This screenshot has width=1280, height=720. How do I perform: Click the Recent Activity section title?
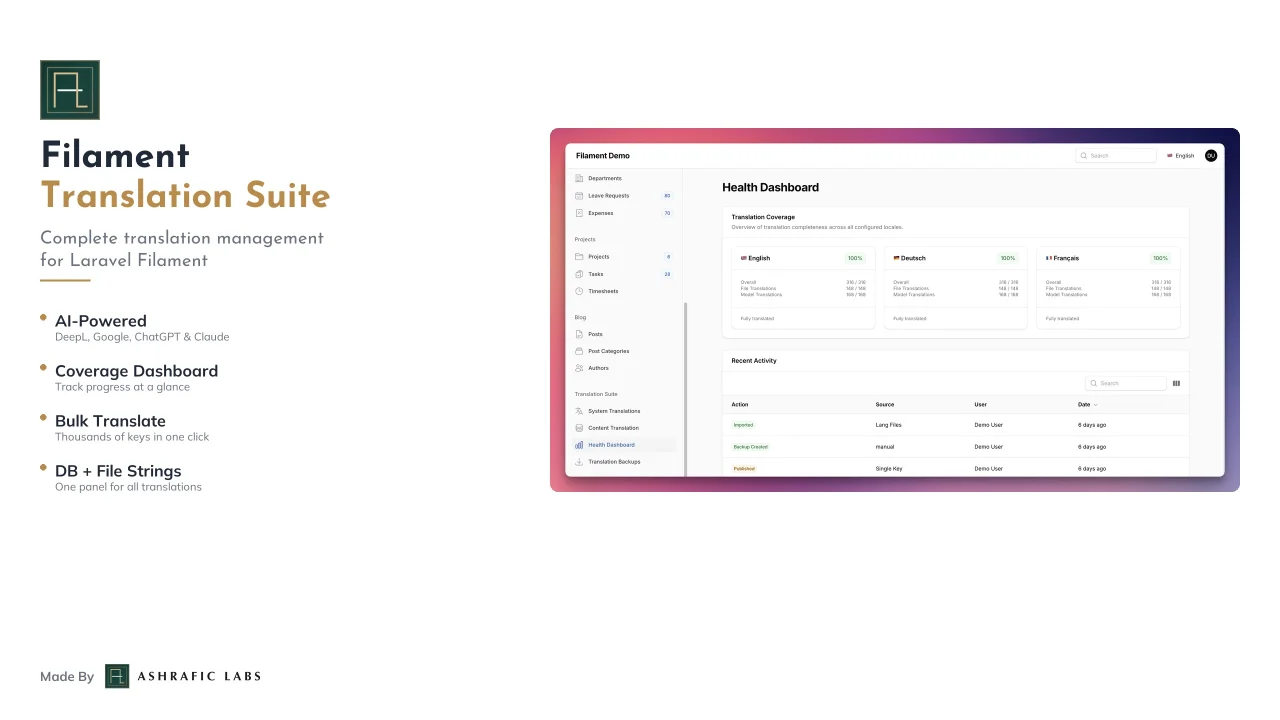coord(754,361)
